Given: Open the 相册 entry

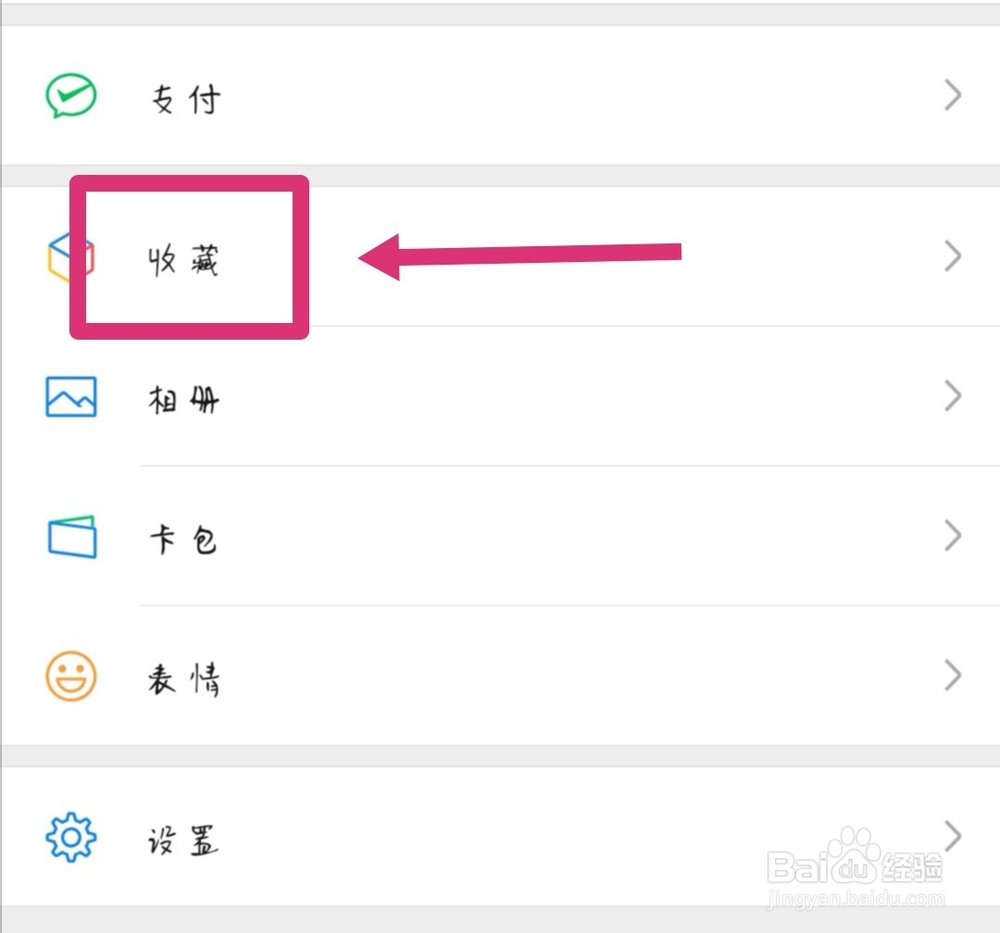Looking at the screenshot, I should (500, 397).
